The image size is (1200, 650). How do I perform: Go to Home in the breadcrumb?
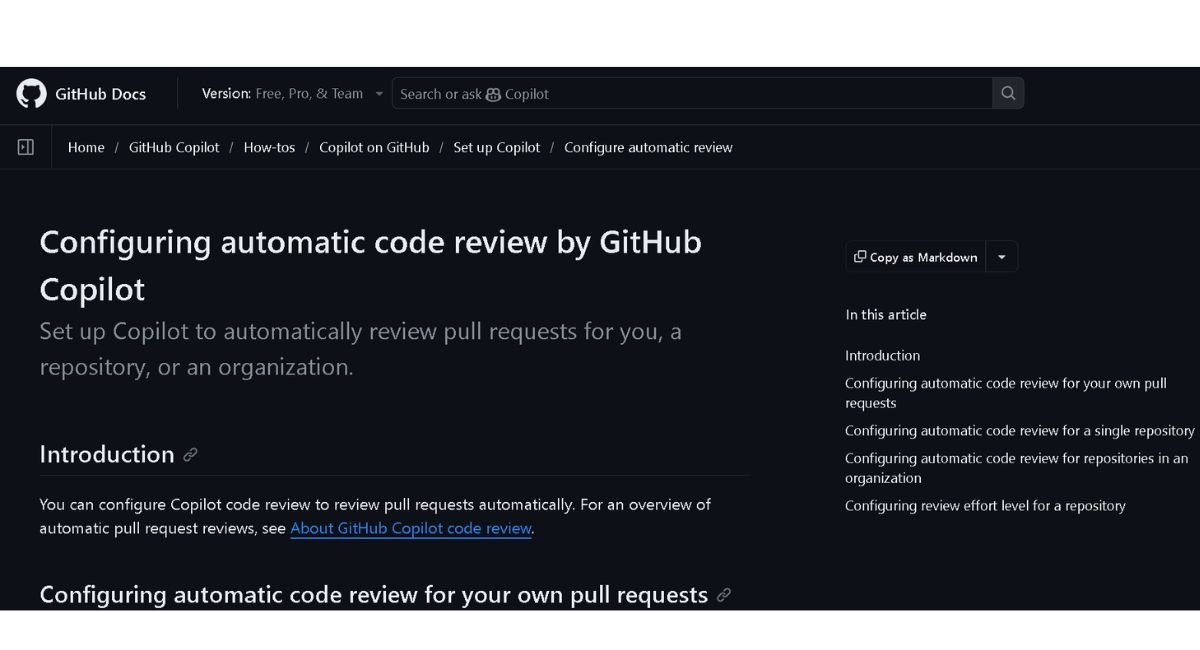[x=86, y=147]
